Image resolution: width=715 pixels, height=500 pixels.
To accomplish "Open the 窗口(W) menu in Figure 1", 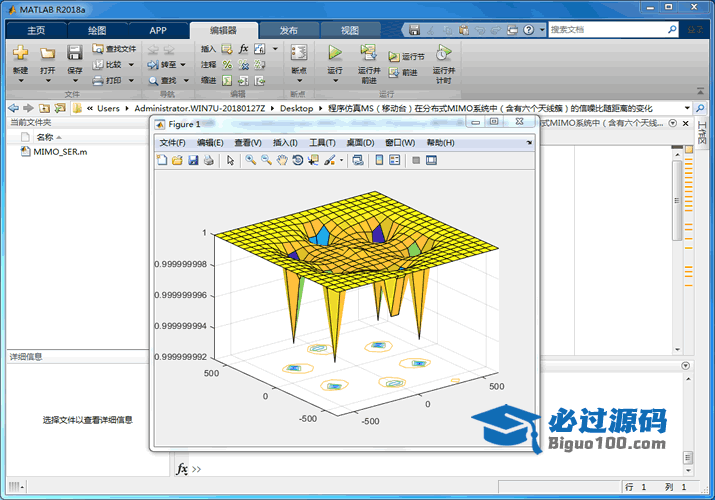I will [x=400, y=143].
